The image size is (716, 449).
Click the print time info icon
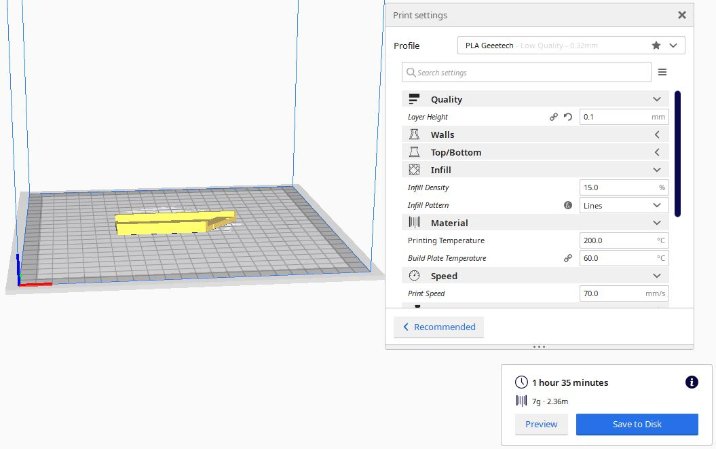[691, 382]
